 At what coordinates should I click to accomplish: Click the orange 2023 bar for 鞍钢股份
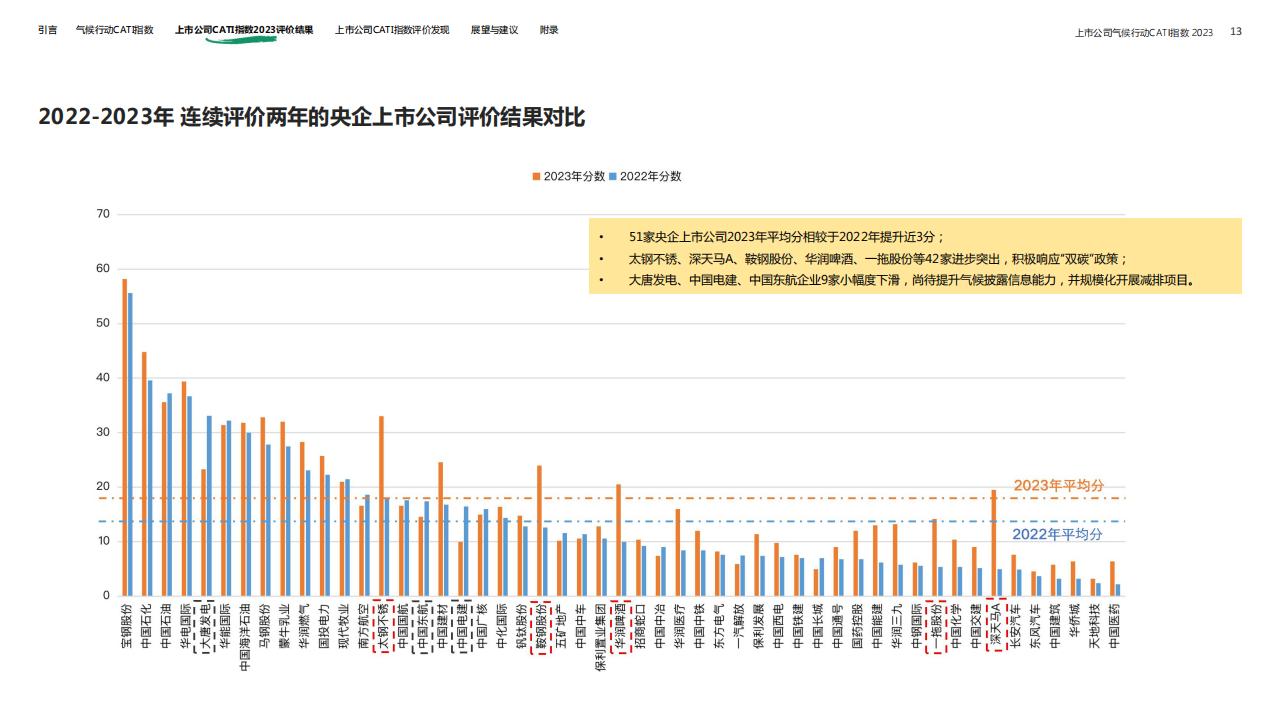539,531
